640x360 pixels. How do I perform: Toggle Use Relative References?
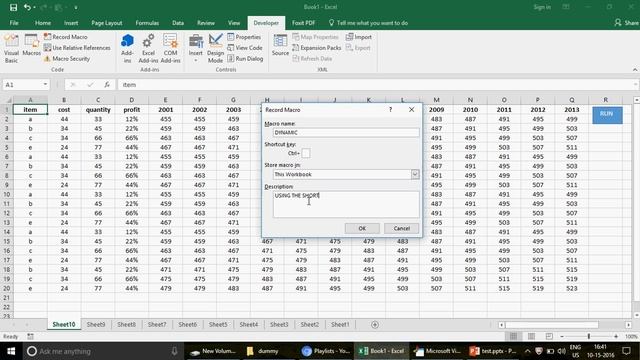pyautogui.click(x=77, y=48)
